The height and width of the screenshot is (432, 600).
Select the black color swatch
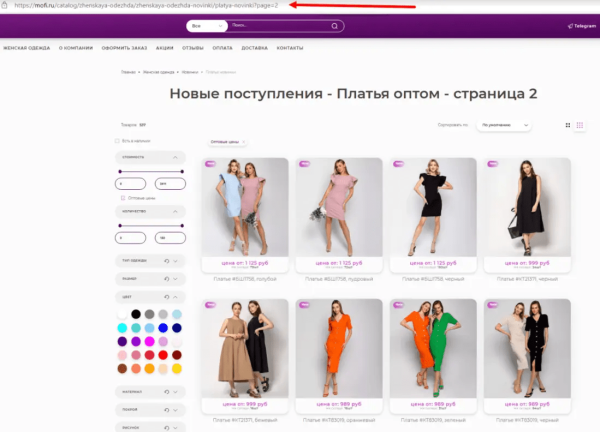click(136, 314)
